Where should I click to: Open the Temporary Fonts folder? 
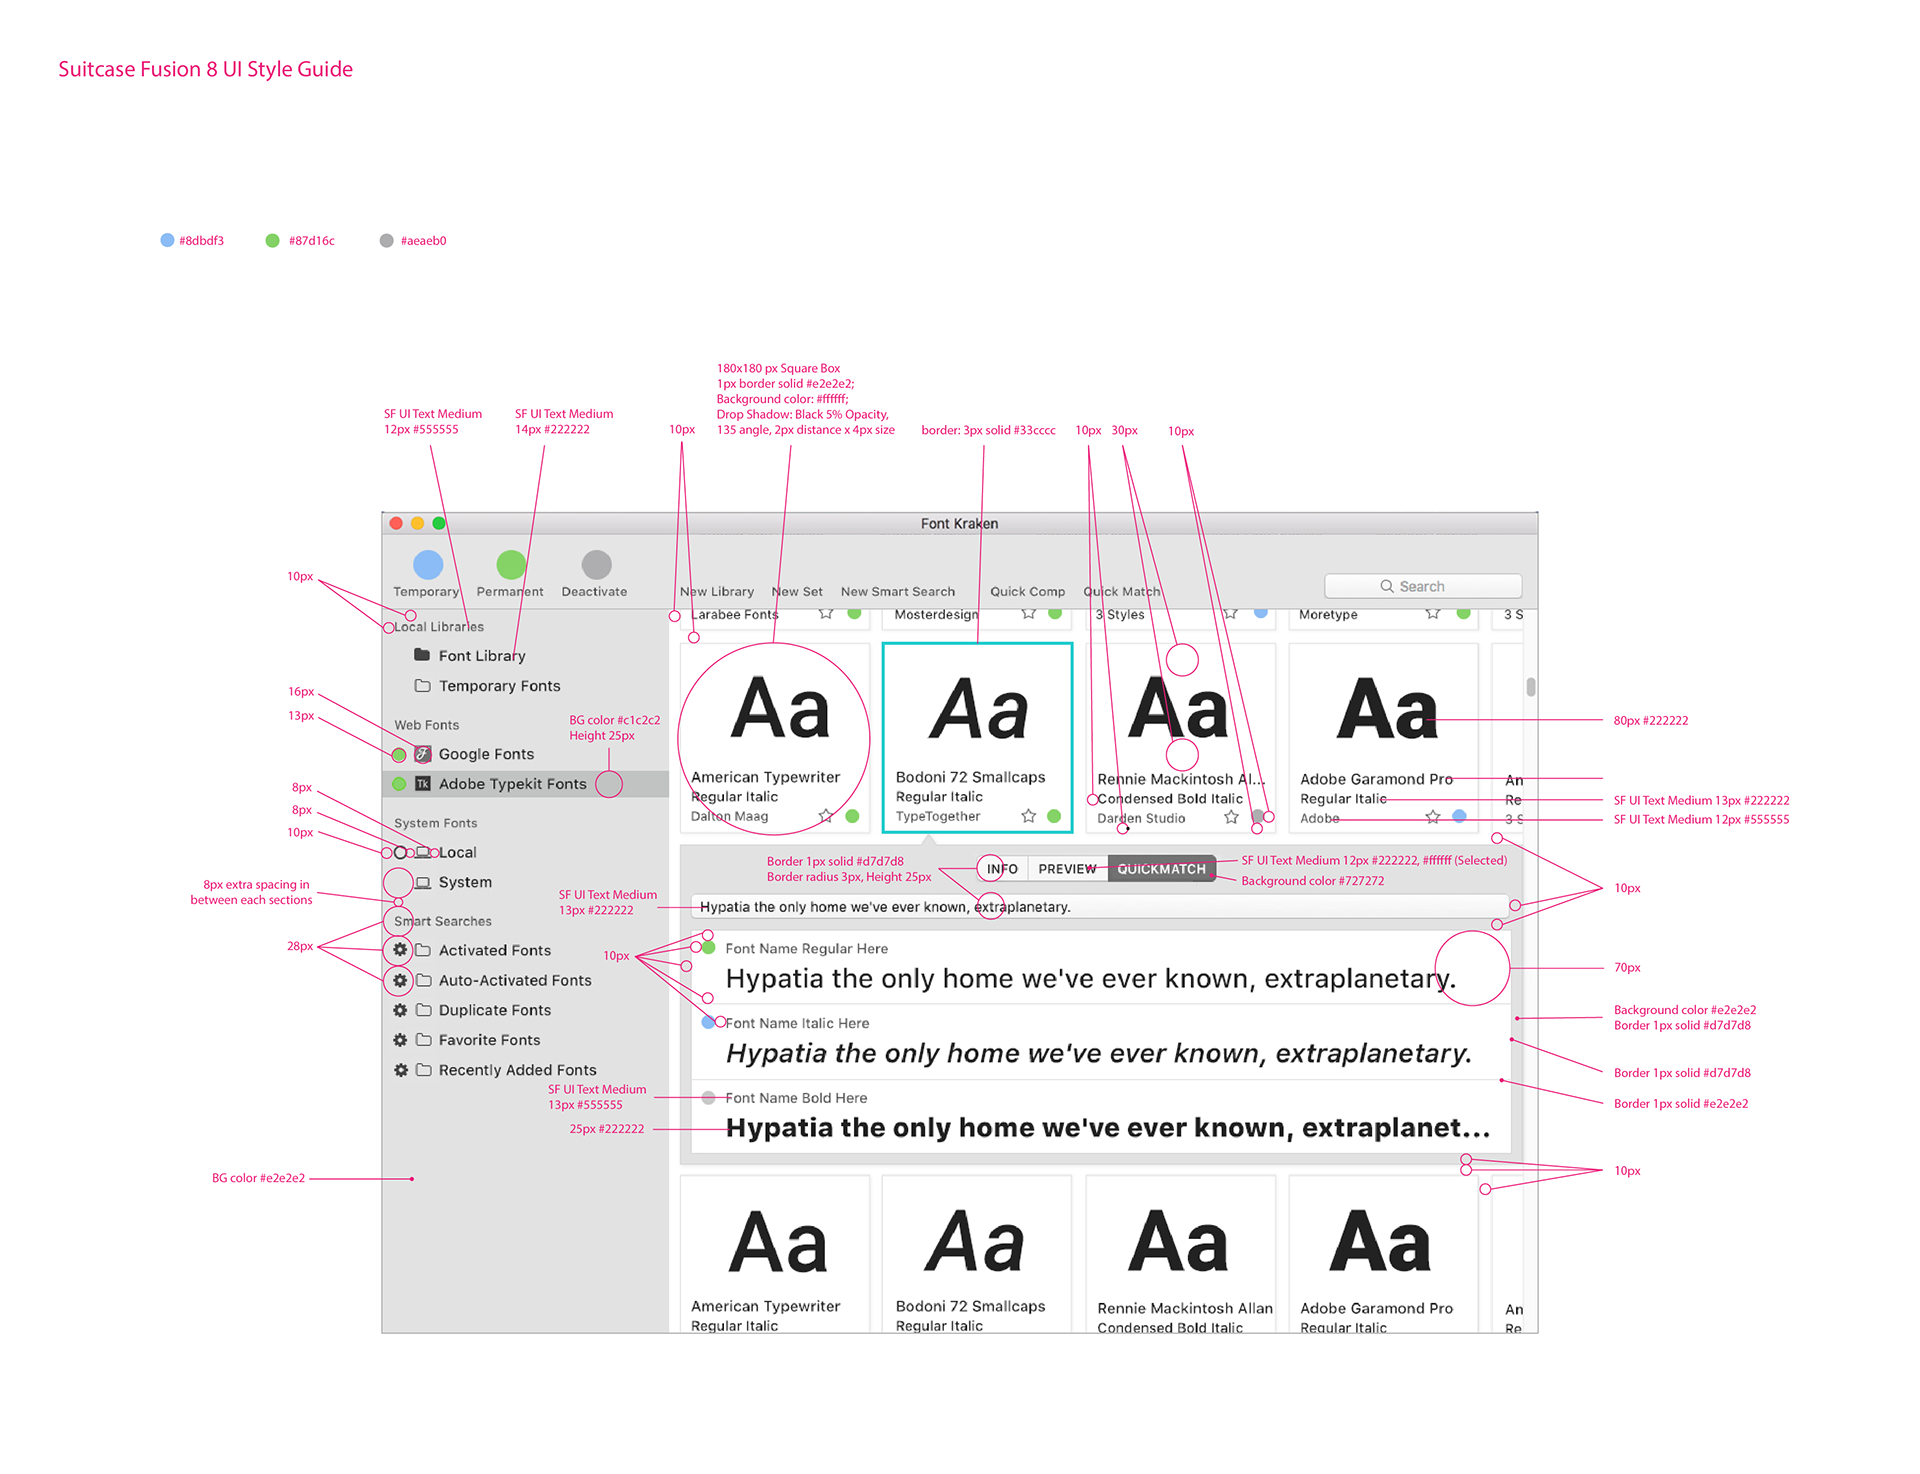pyautogui.click(x=488, y=686)
